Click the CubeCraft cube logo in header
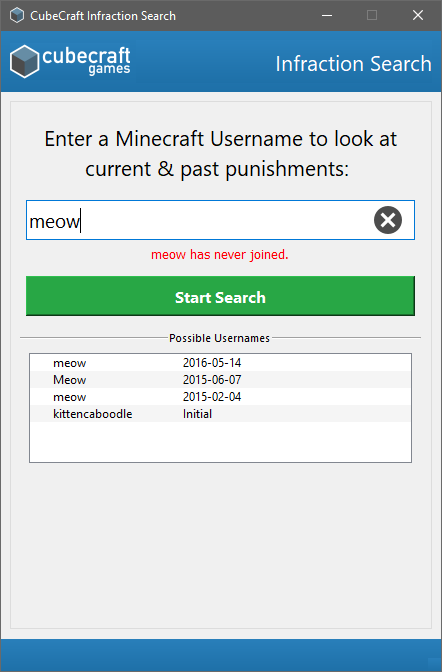The height and width of the screenshot is (672, 442). pos(24,61)
